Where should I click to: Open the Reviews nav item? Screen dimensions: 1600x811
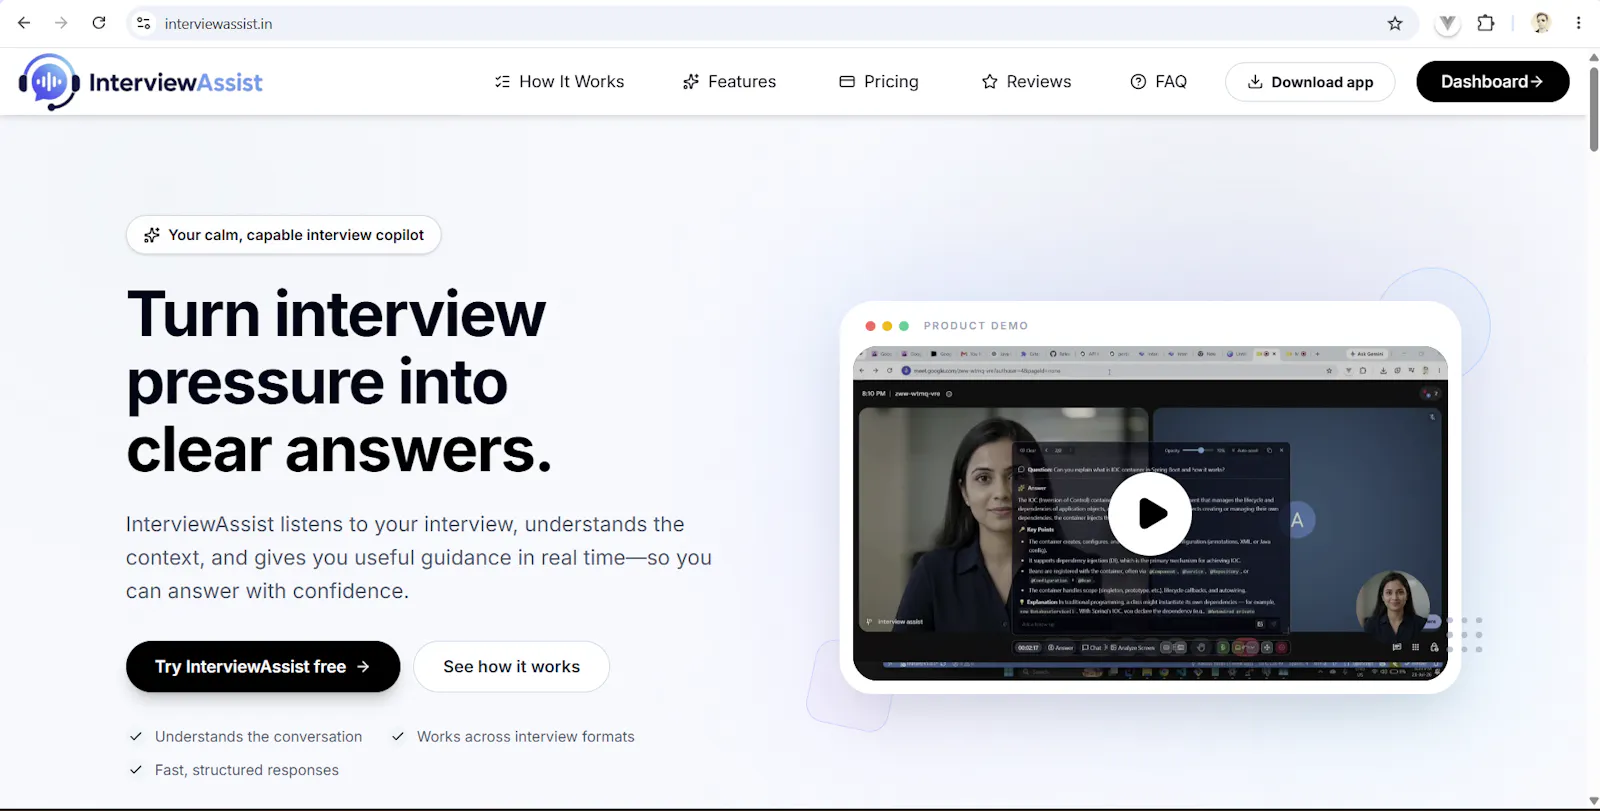[1026, 82]
